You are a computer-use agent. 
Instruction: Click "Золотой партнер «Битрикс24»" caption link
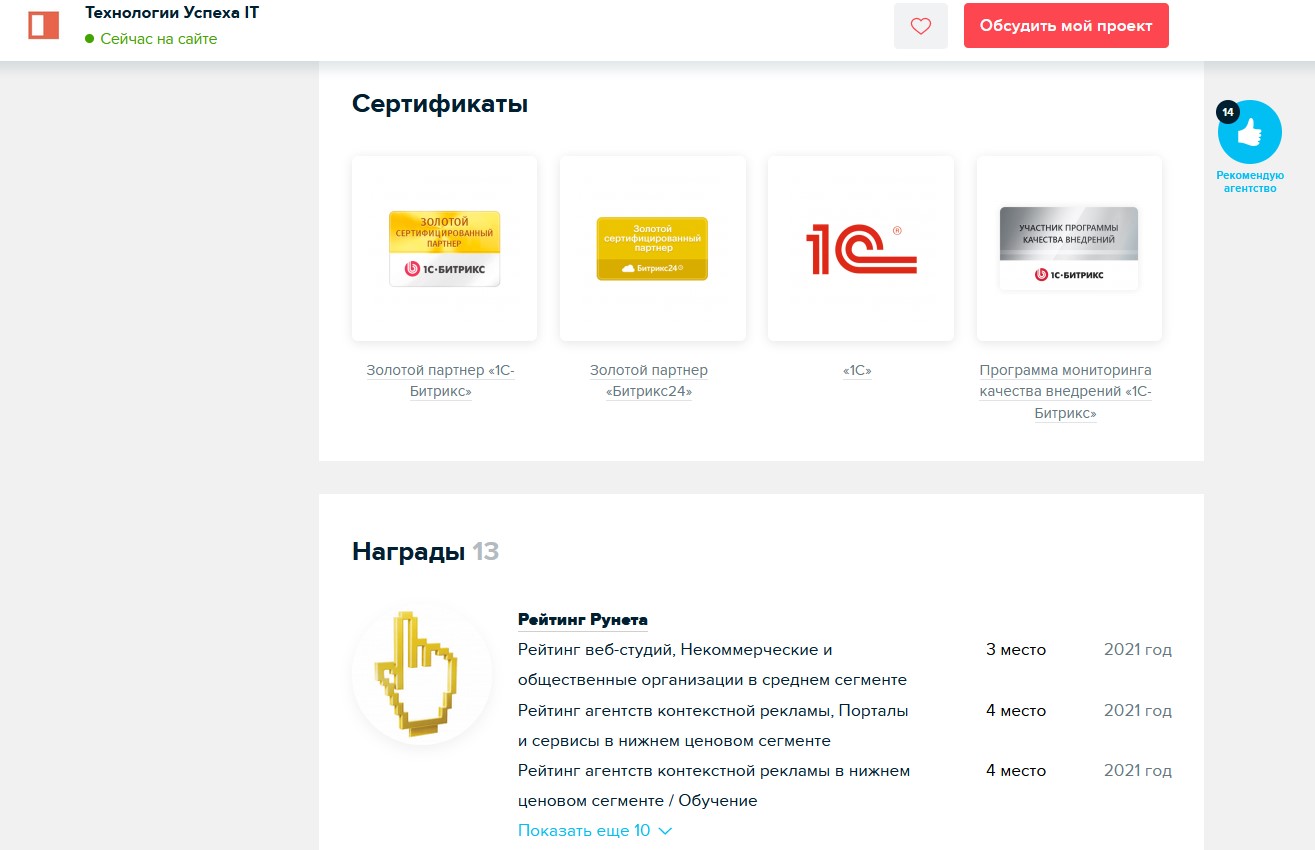[x=648, y=381]
